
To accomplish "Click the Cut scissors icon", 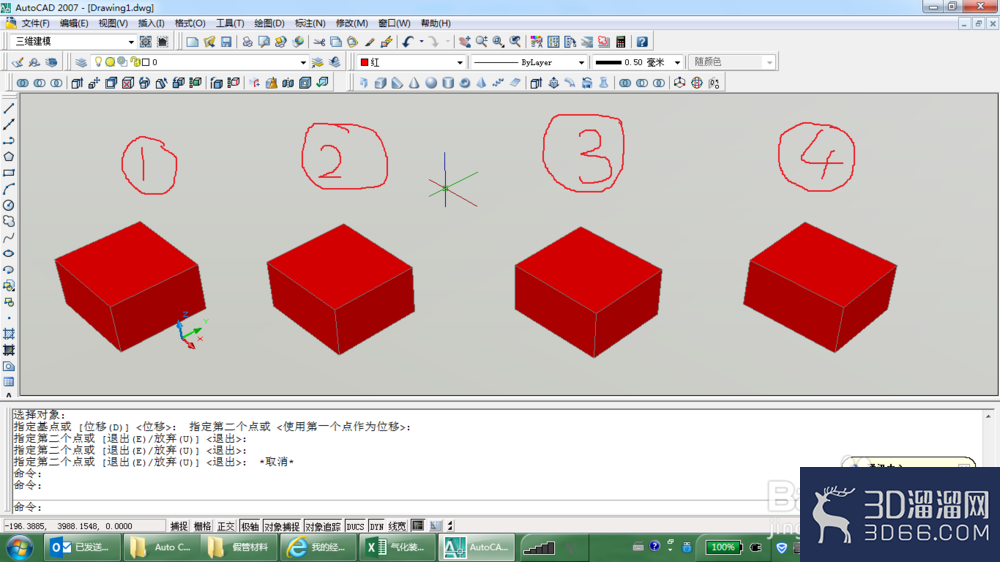I will tap(319, 42).
